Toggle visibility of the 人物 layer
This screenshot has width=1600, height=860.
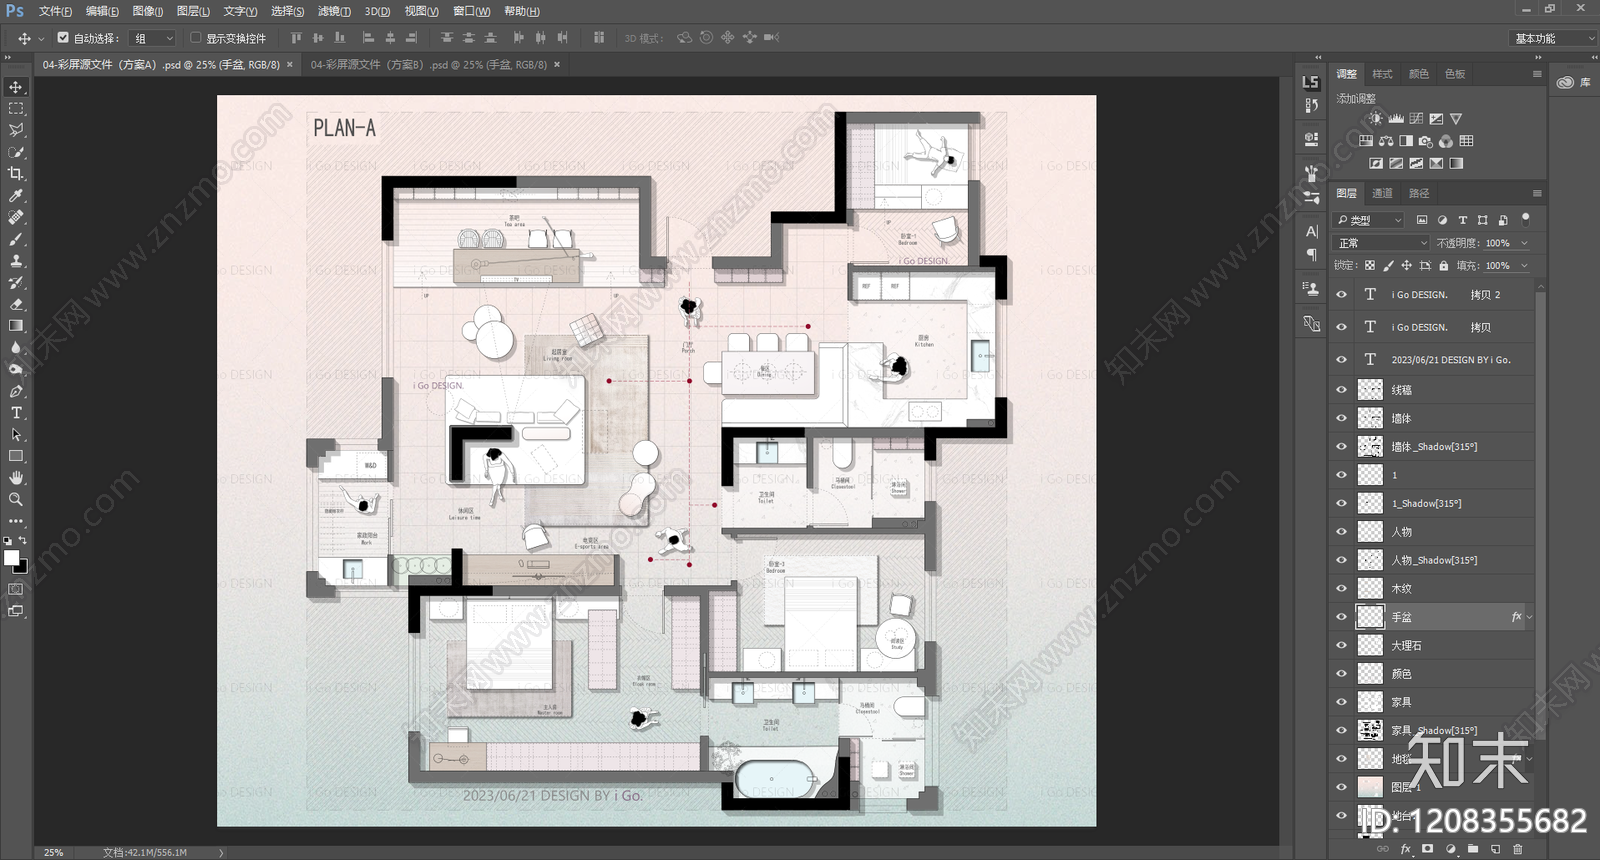1342,532
